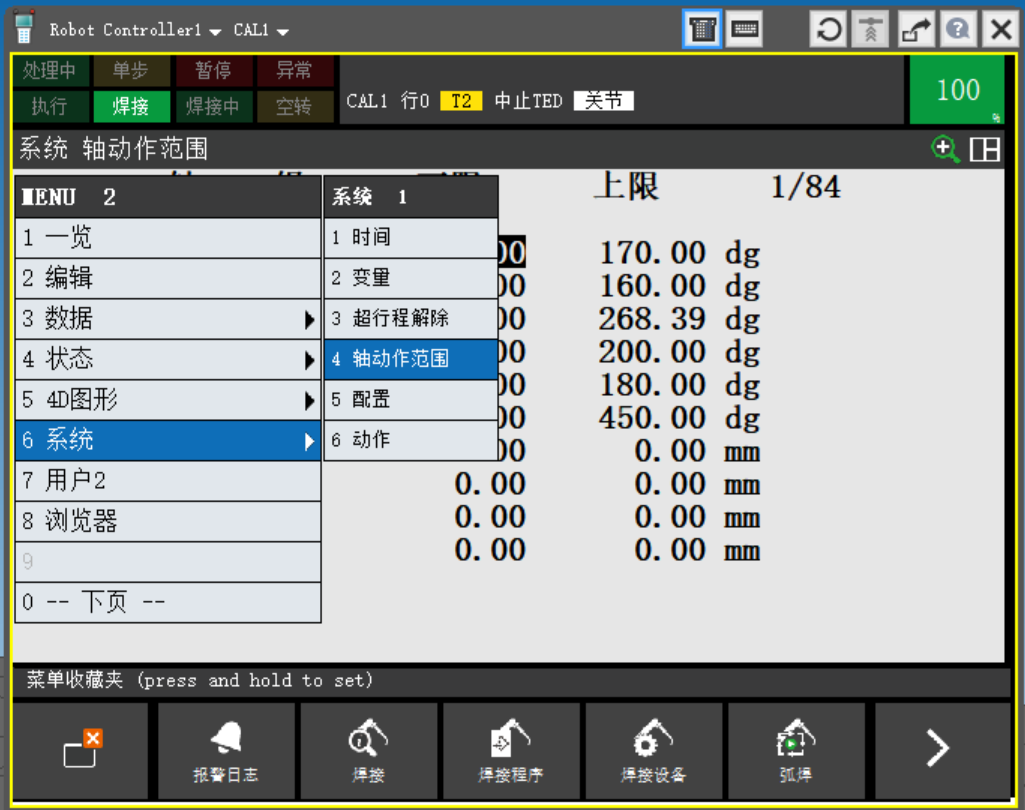This screenshot has width=1025, height=810.
Task: Select menu item 1 一览
Action: click(168, 238)
